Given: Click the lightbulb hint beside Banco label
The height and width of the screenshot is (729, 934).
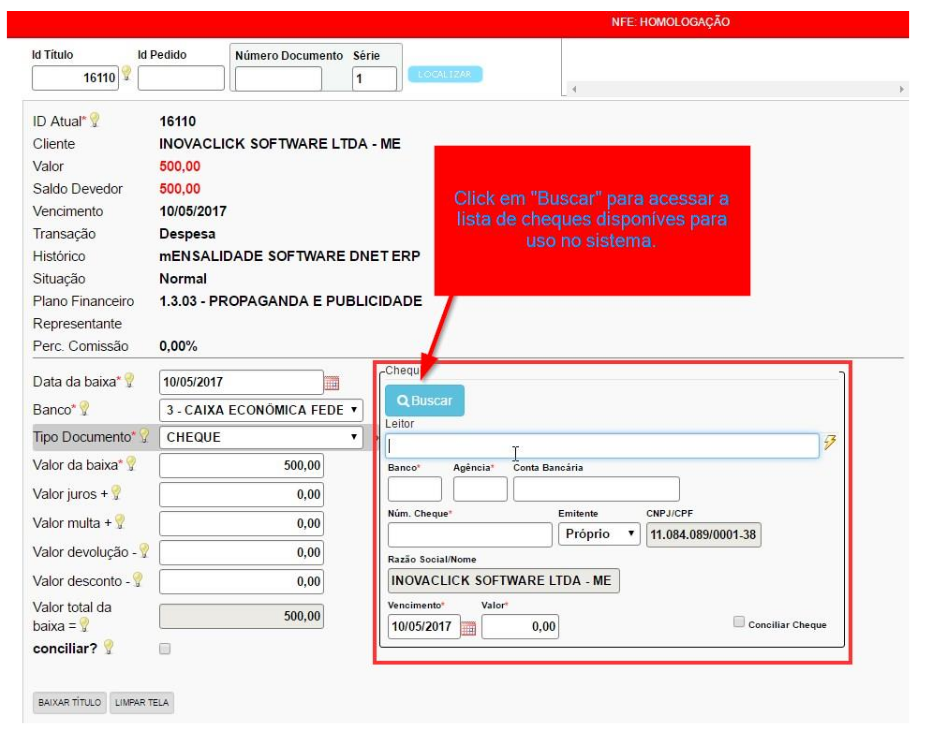Looking at the screenshot, I should point(85,409).
